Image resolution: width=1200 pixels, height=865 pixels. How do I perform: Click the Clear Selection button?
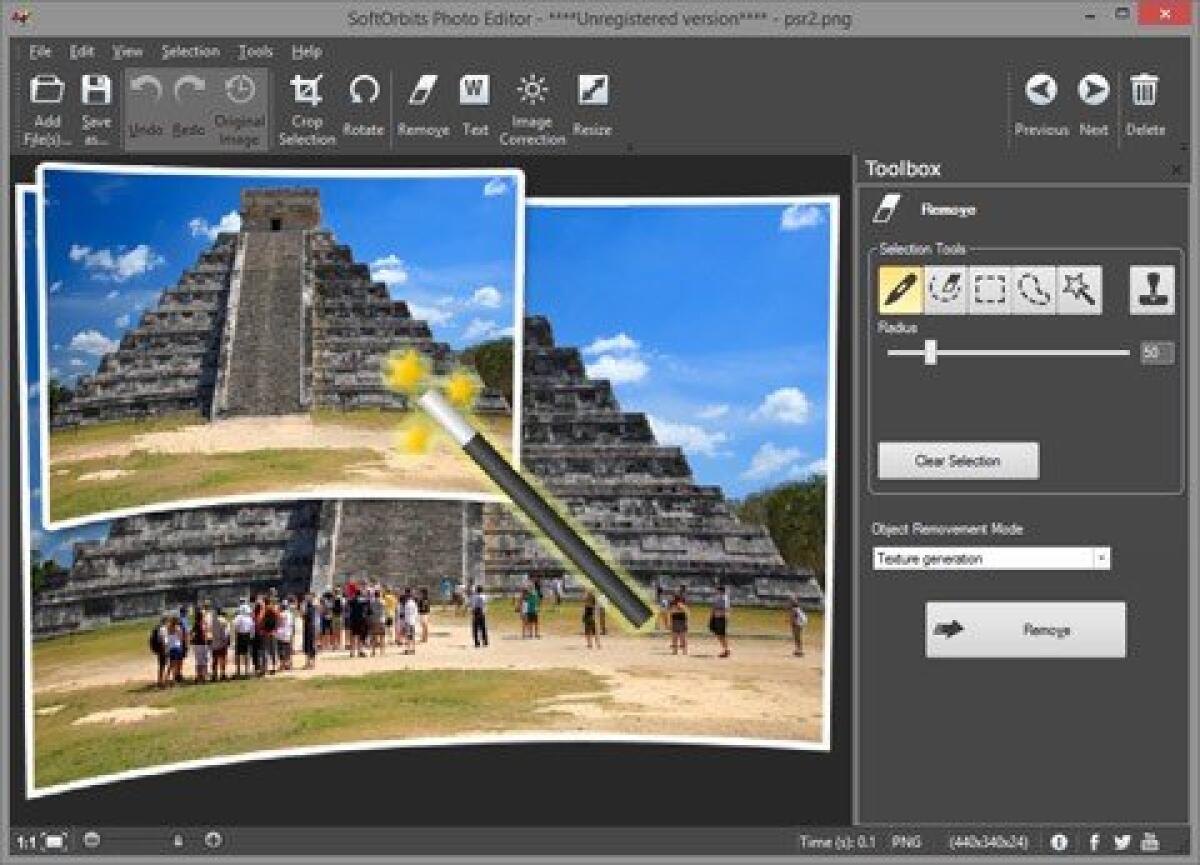957,461
